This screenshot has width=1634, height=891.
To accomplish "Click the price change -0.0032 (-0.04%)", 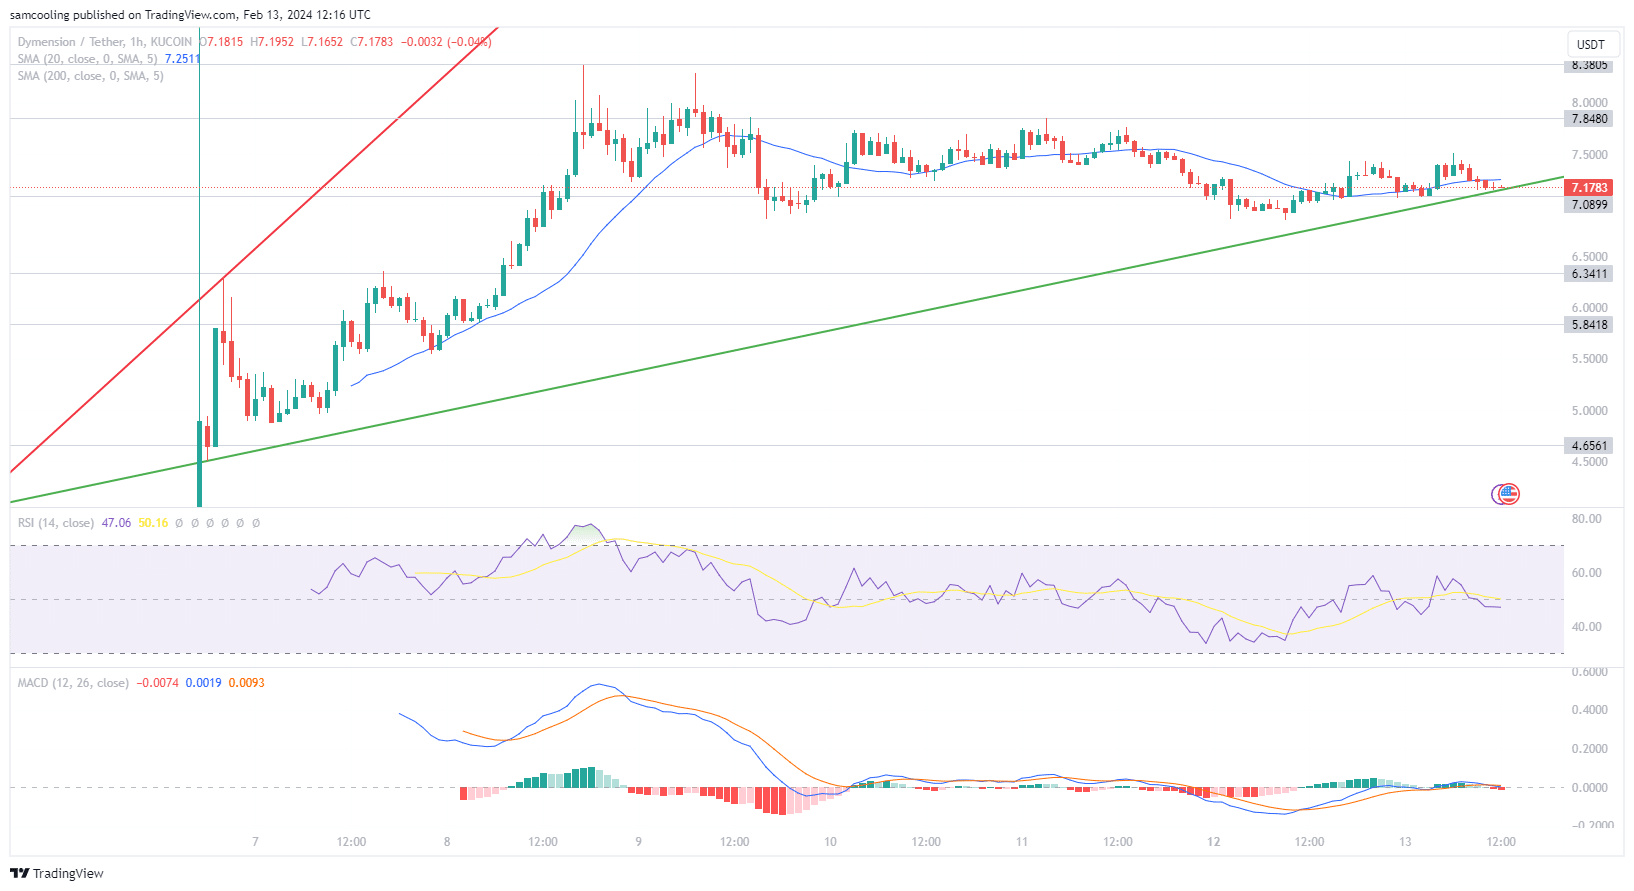I will (446, 42).
